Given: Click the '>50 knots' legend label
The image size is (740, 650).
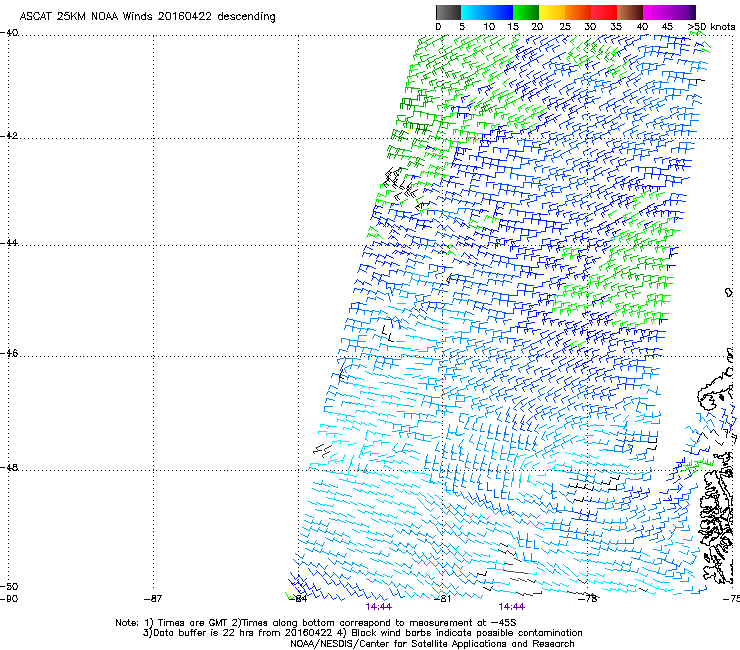Looking at the screenshot, I should [x=711, y=27].
